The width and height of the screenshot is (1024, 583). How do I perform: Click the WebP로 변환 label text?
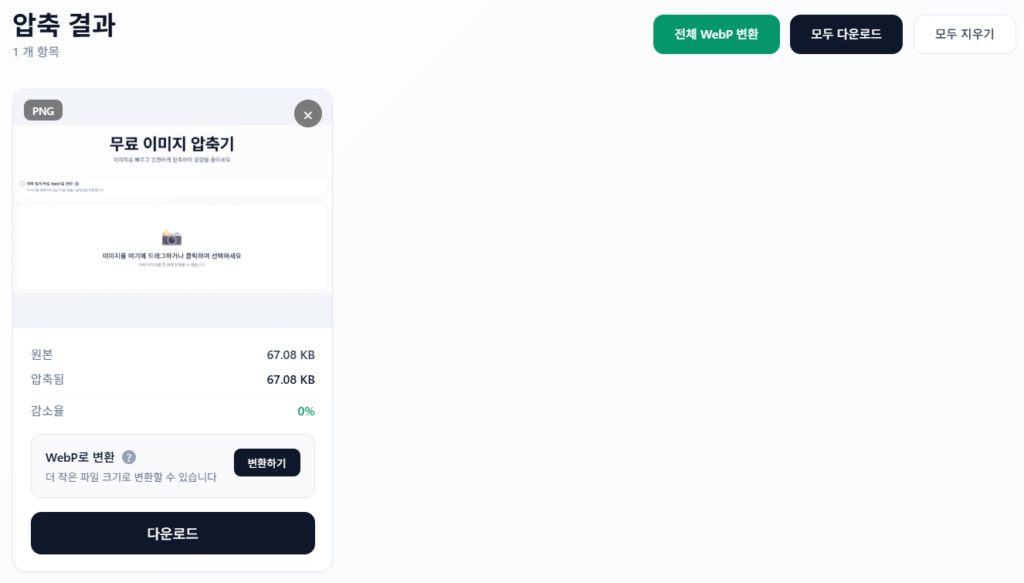pos(80,457)
